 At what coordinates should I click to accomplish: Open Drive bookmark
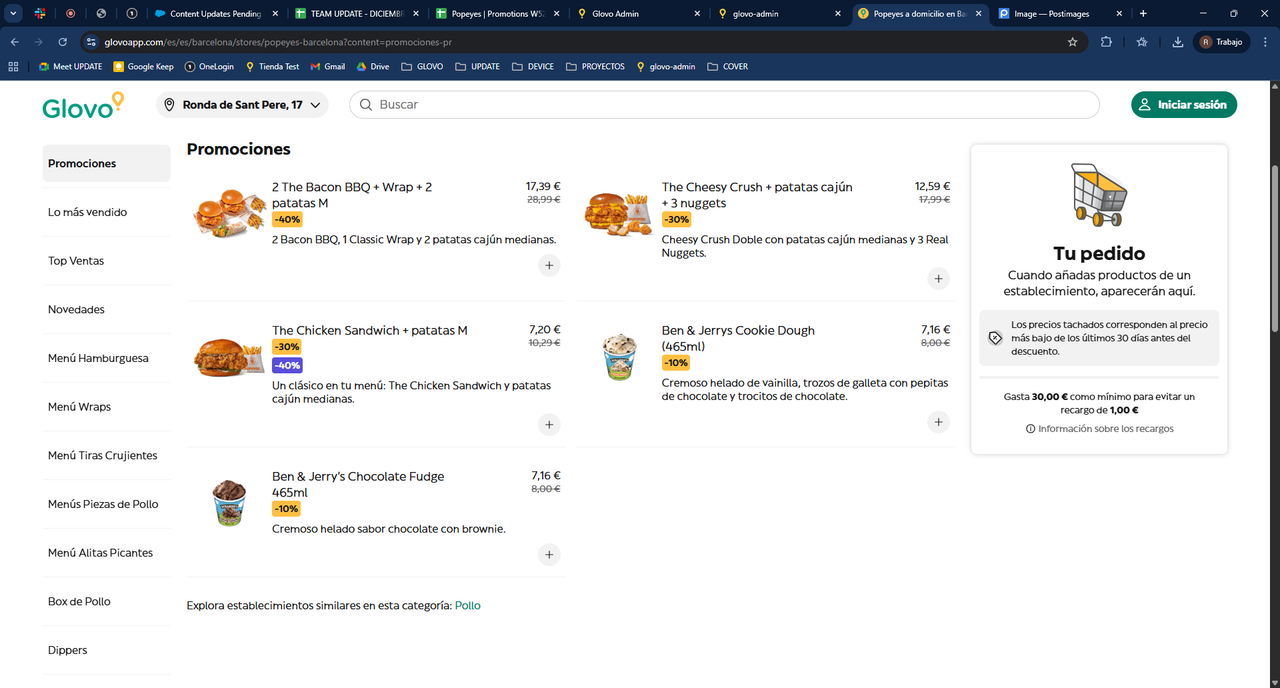372,67
